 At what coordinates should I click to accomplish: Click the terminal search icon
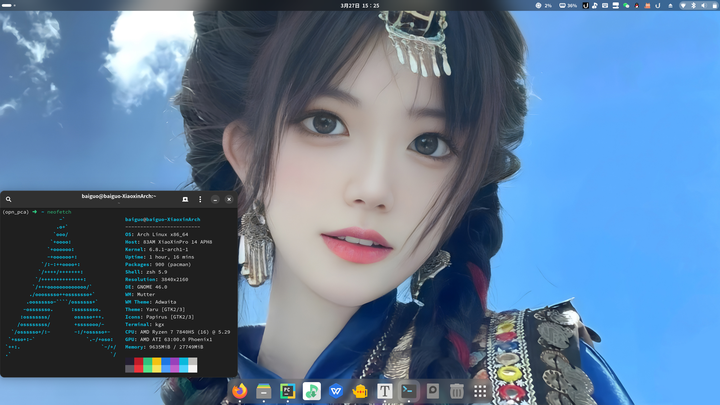tap(8, 199)
